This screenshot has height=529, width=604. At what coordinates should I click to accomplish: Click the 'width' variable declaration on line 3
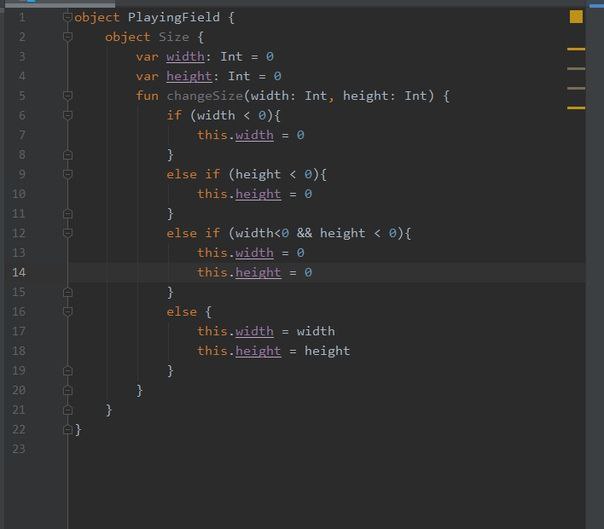point(185,57)
